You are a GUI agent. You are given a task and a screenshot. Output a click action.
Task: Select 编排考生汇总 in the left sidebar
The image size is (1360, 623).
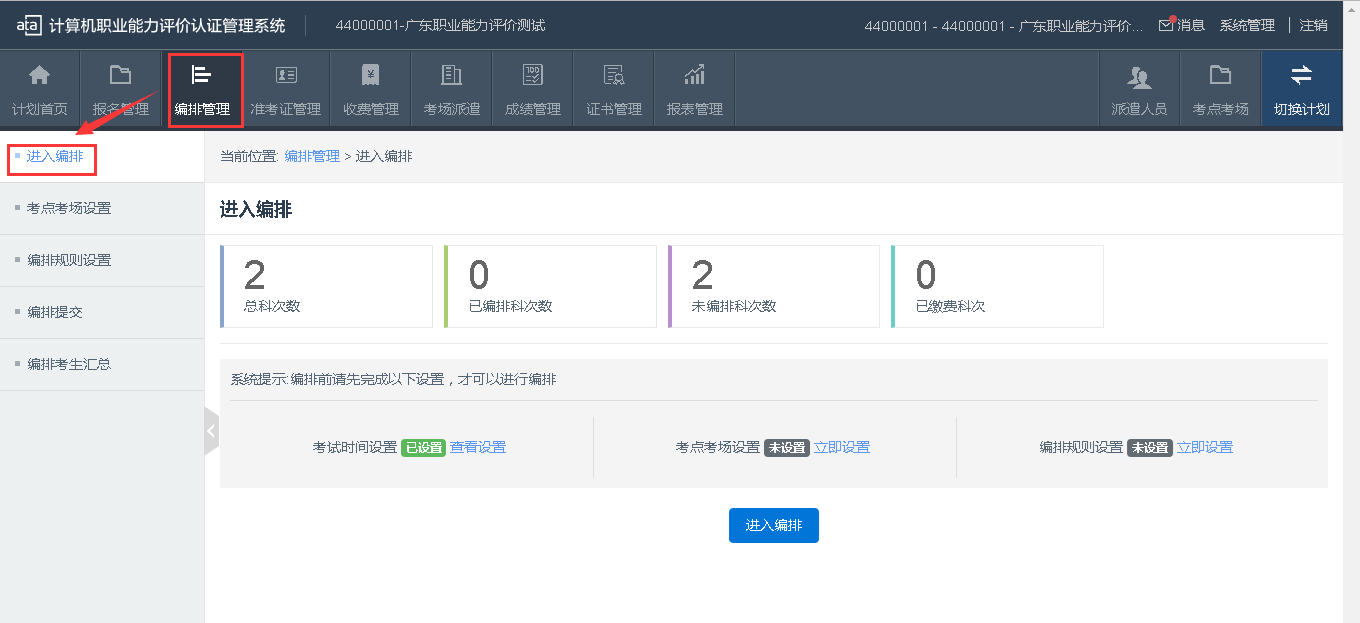(69, 364)
